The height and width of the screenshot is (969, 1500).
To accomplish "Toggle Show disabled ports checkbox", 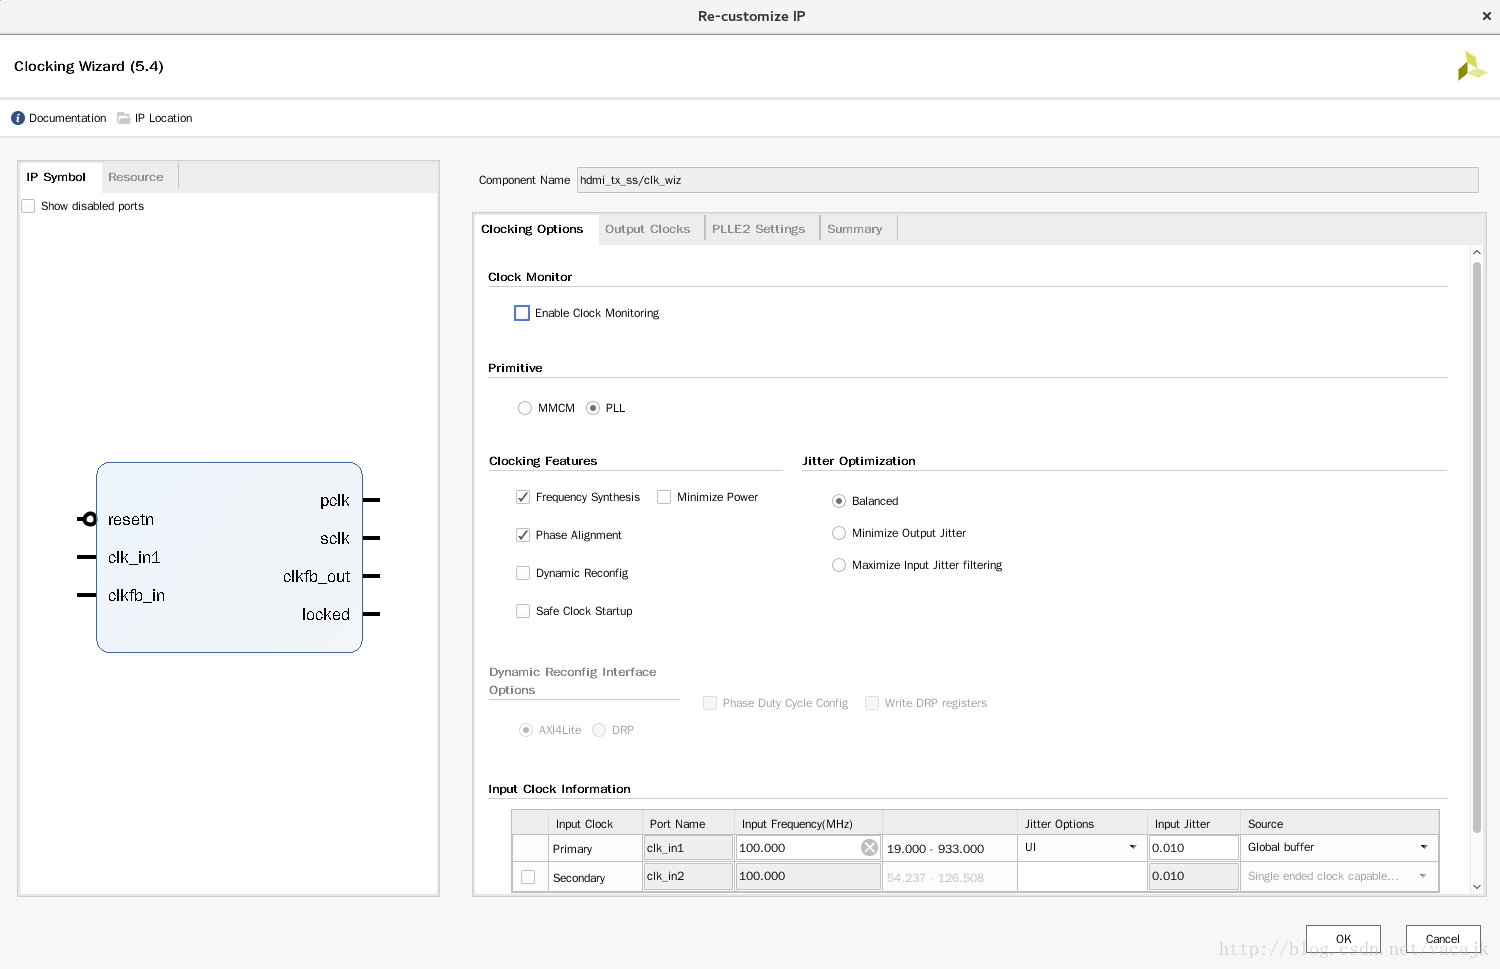I will (28, 206).
